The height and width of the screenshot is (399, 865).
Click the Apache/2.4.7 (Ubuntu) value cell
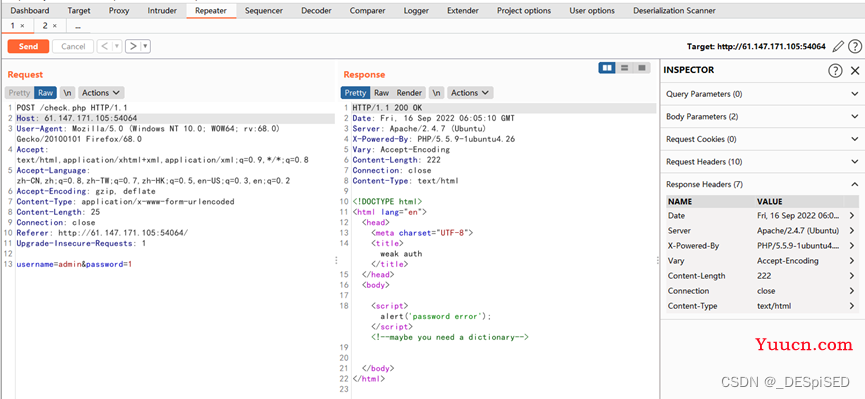(798, 231)
